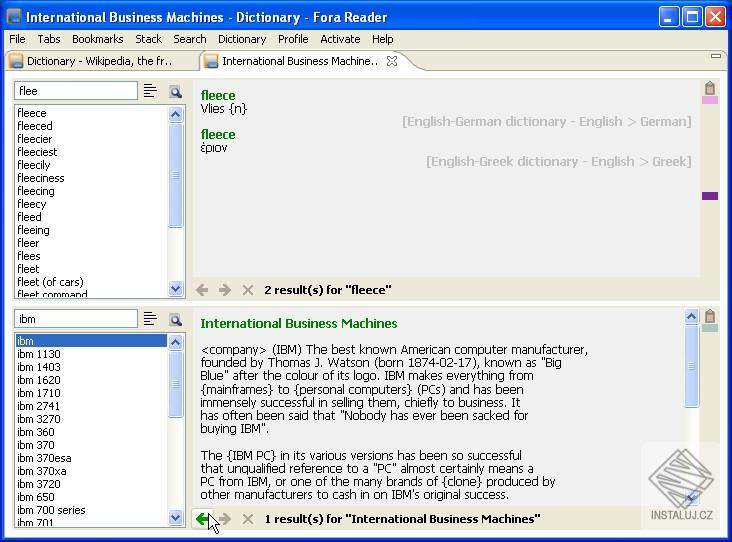Select 'ibm 1403' in the list
The height and width of the screenshot is (542, 732).
tap(39, 367)
